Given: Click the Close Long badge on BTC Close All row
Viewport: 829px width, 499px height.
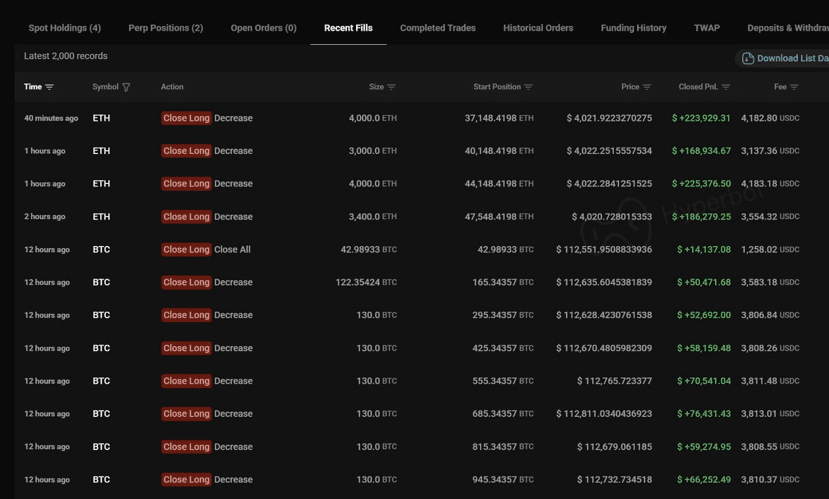Looking at the screenshot, I should 186,250.
